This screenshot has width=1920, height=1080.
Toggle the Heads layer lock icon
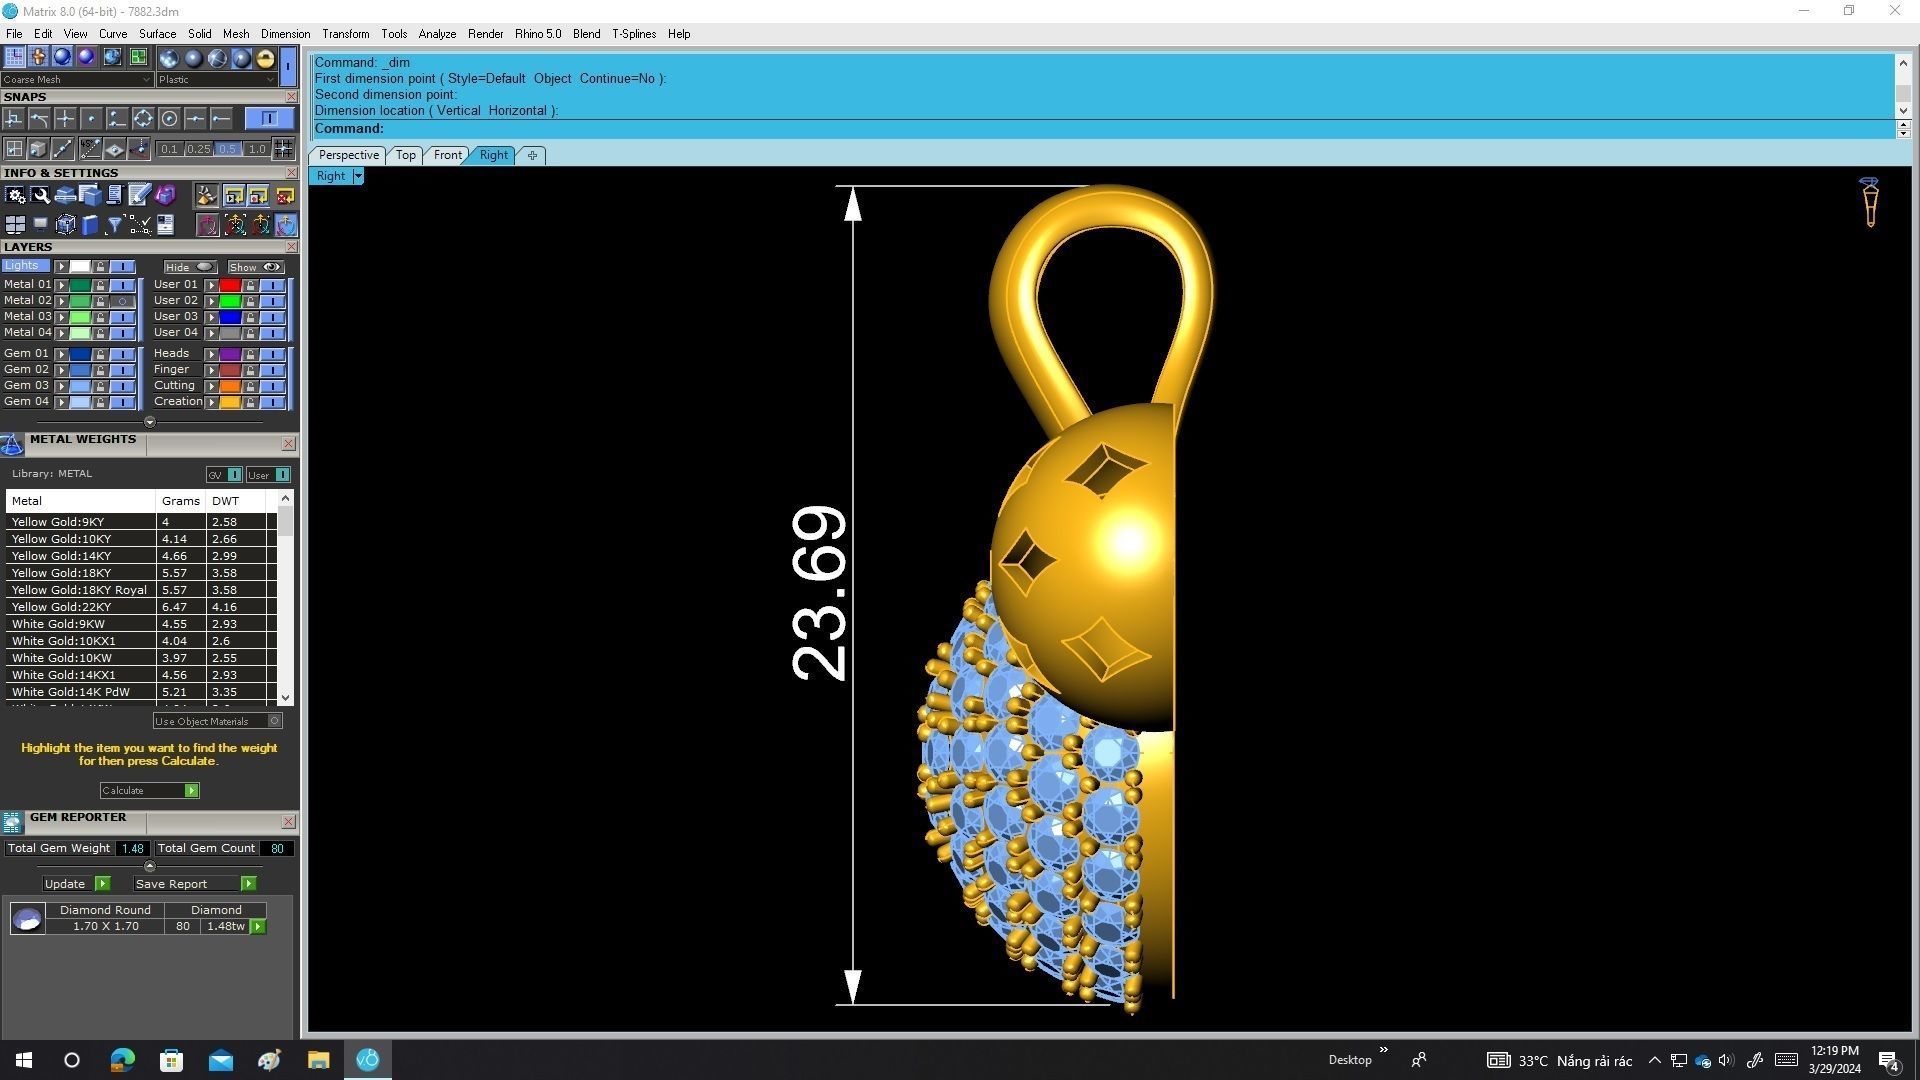tap(250, 354)
